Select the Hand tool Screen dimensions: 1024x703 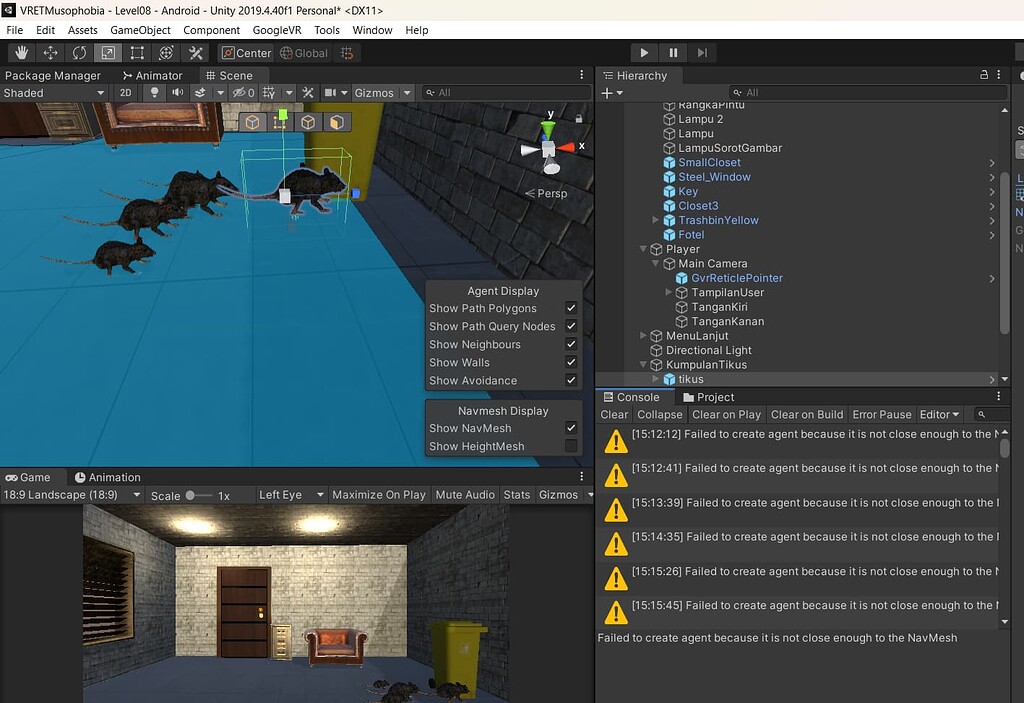tap(22, 53)
